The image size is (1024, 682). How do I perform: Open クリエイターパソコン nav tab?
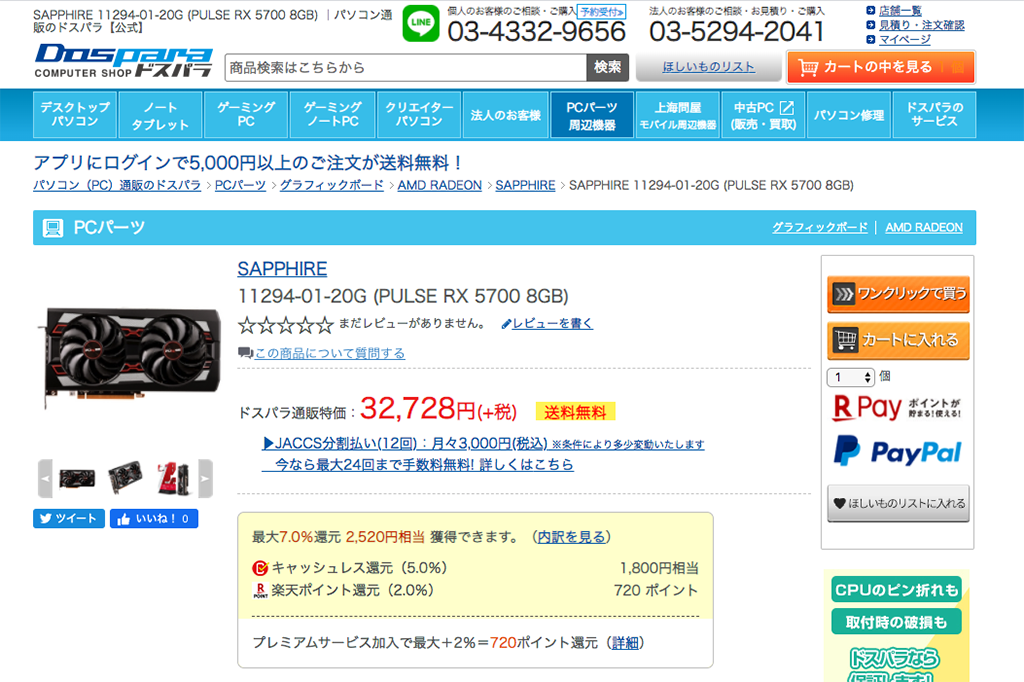[x=419, y=115]
